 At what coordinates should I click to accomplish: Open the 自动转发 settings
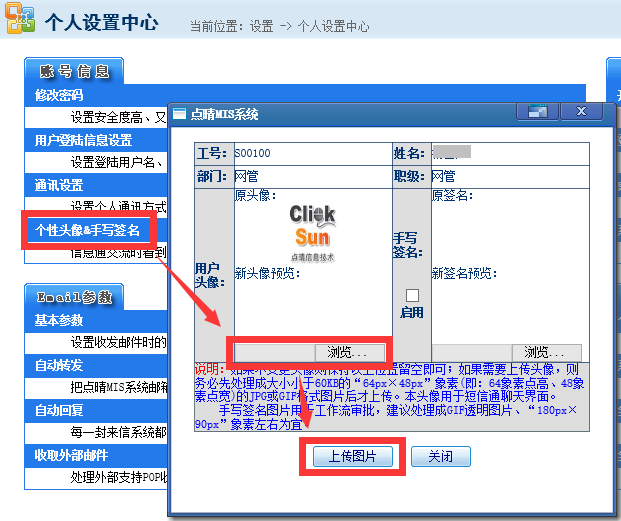[59, 365]
